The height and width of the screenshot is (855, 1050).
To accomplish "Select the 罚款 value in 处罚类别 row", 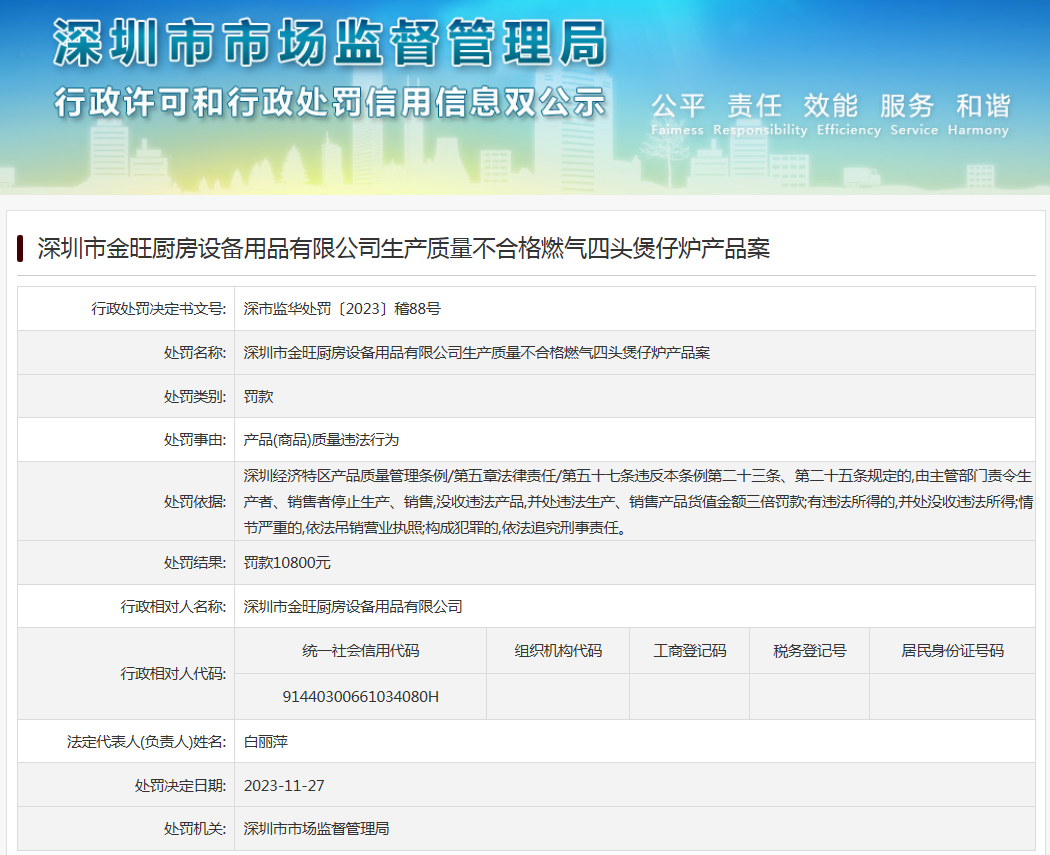I will [x=258, y=396].
